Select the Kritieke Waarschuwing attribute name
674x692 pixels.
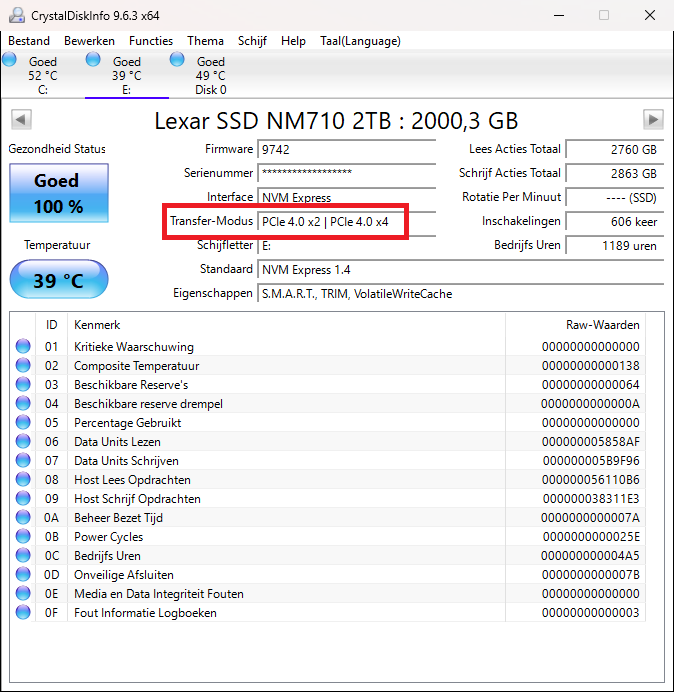[134, 347]
